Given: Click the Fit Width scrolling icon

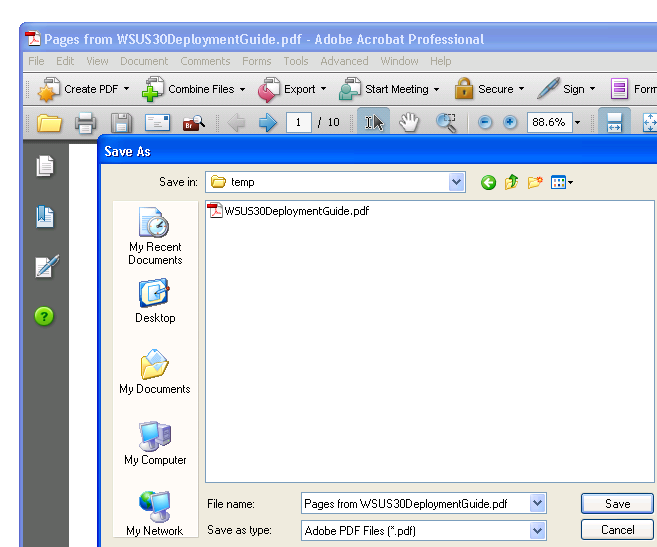Looking at the screenshot, I should 614,122.
